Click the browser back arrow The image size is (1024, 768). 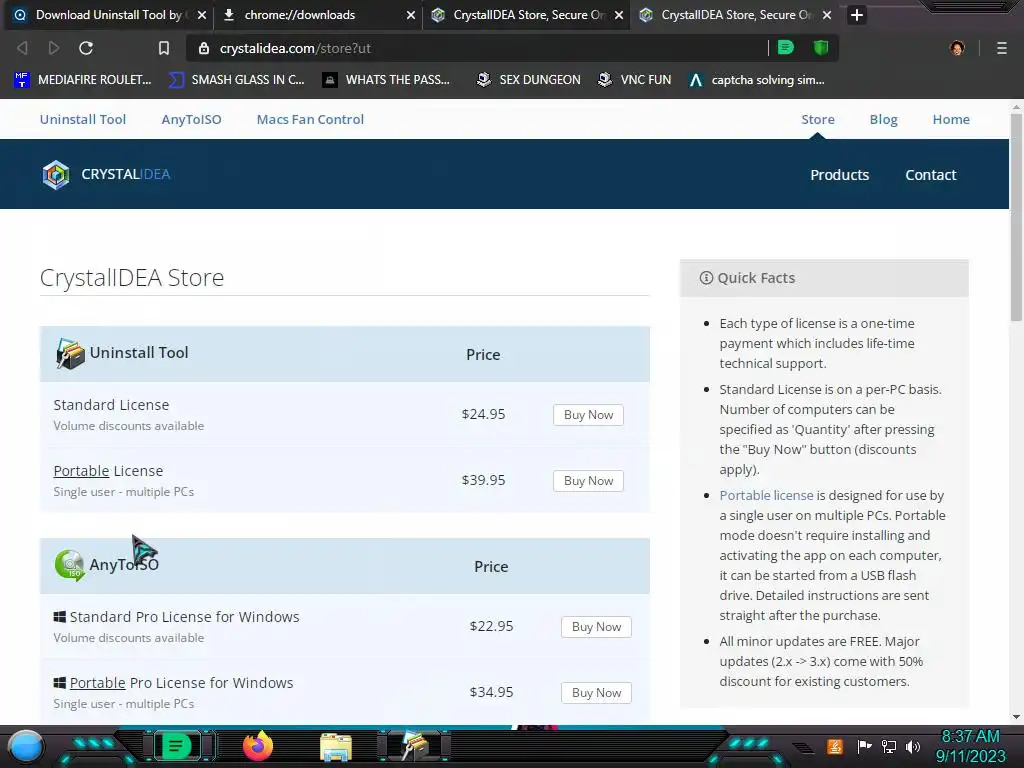[x=22, y=48]
